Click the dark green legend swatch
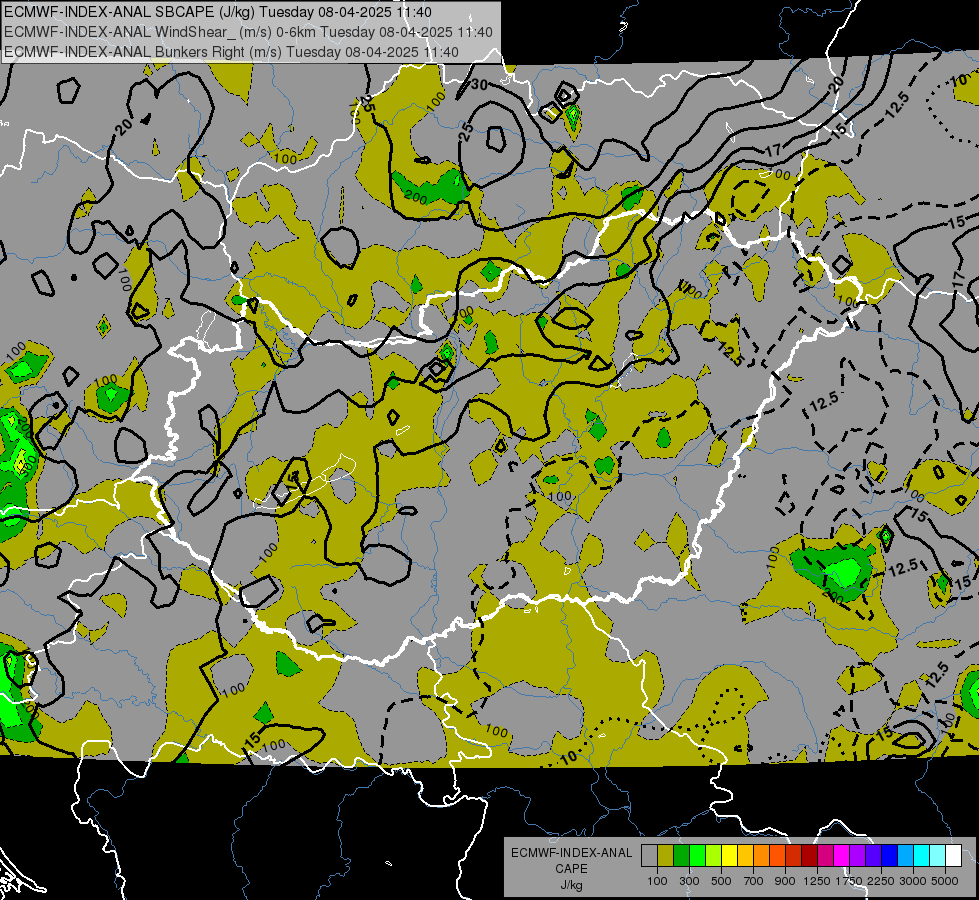This screenshot has width=979, height=900. point(681,855)
